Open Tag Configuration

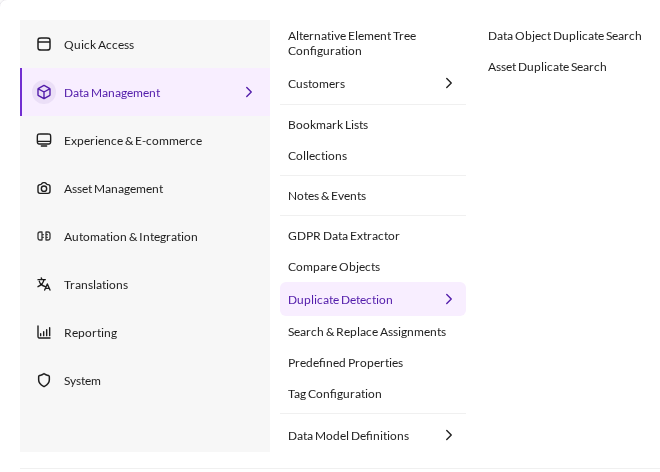tap(335, 394)
